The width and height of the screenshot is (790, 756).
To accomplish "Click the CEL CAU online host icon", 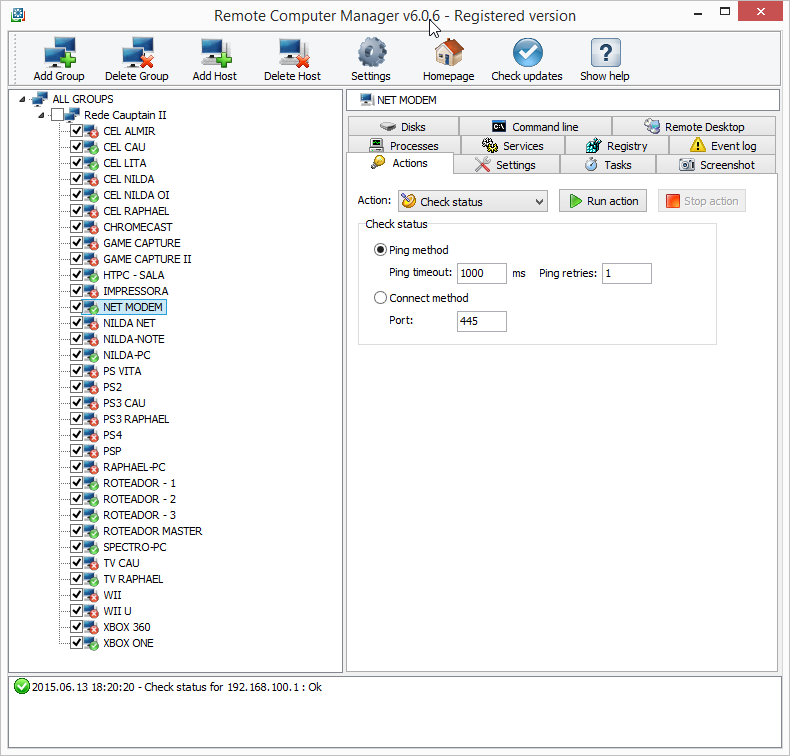I will (91, 148).
